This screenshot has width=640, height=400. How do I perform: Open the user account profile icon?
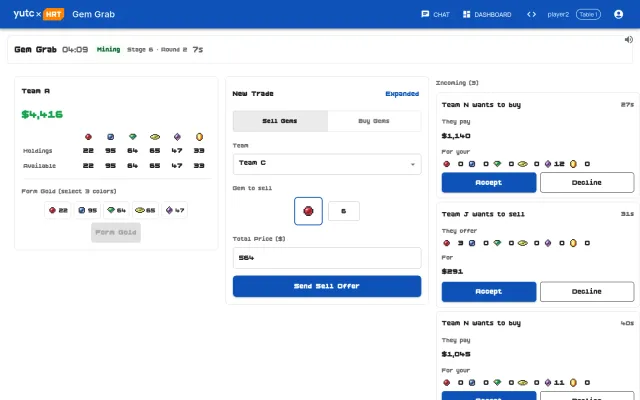pyautogui.click(x=618, y=14)
